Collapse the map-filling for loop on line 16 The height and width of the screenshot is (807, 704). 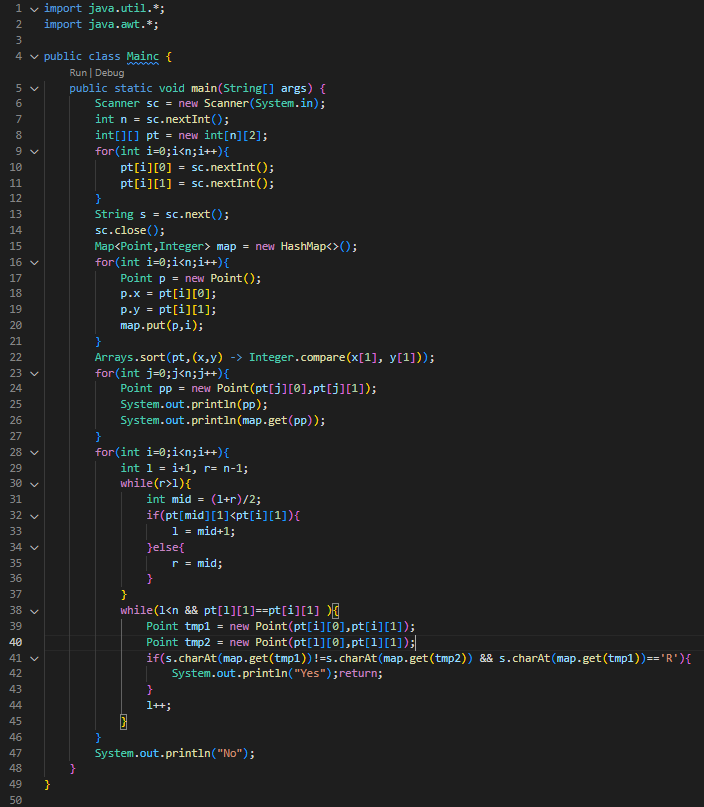(x=34, y=263)
